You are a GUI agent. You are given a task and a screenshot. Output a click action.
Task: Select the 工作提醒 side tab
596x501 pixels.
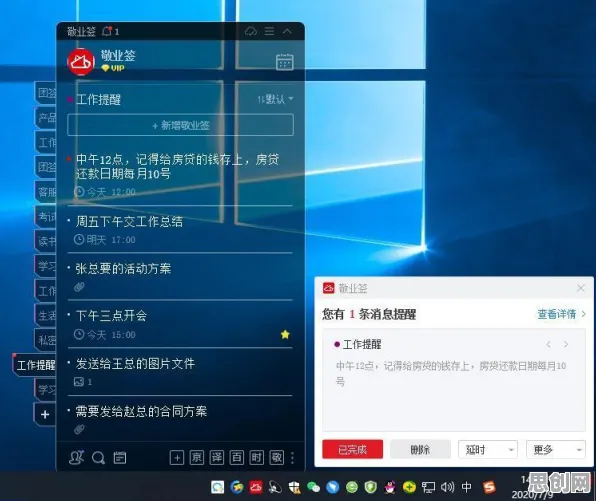35,365
